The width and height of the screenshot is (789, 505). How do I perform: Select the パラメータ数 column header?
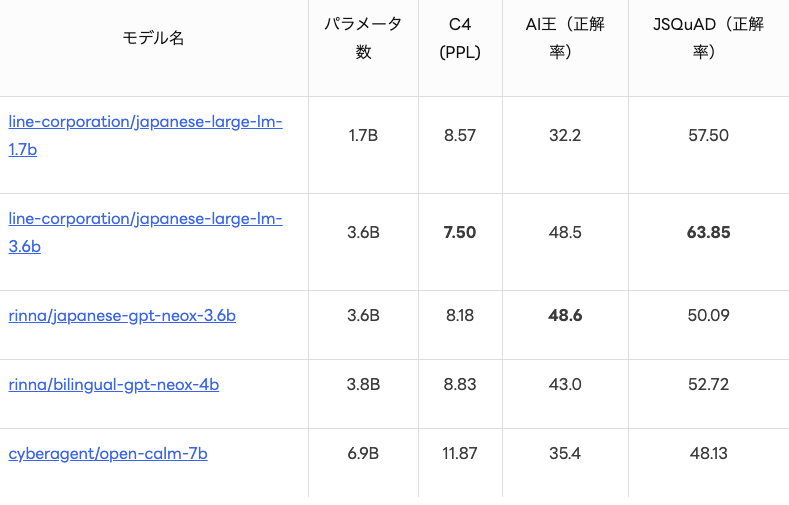pyautogui.click(x=363, y=38)
